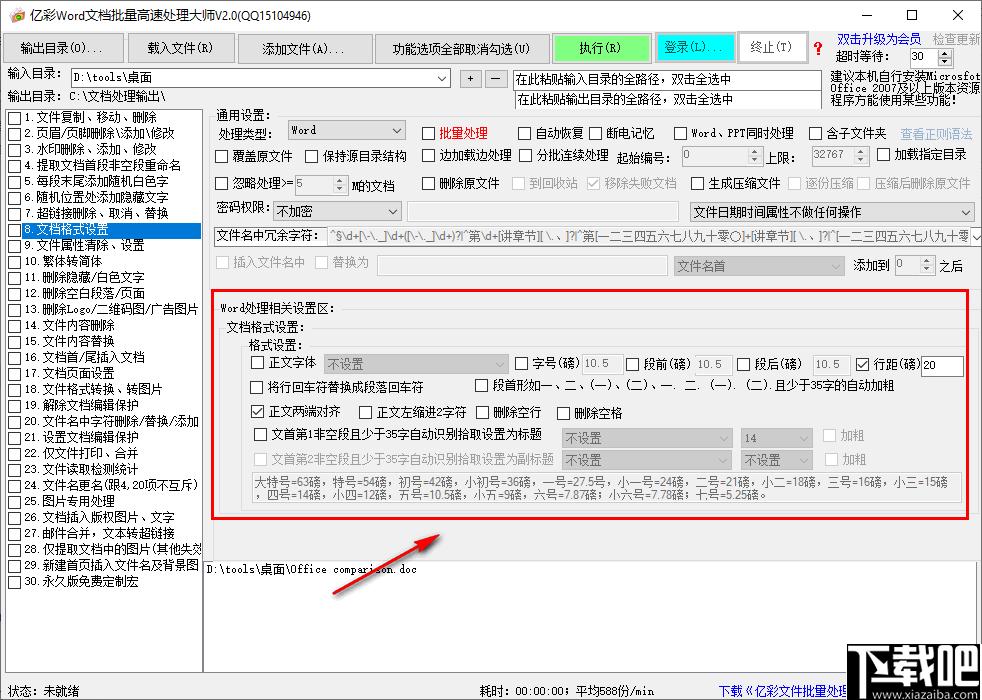Viewport: 982px width, 700px height.
Task: Enable the 删除空行 checkbox
Action: (482, 412)
